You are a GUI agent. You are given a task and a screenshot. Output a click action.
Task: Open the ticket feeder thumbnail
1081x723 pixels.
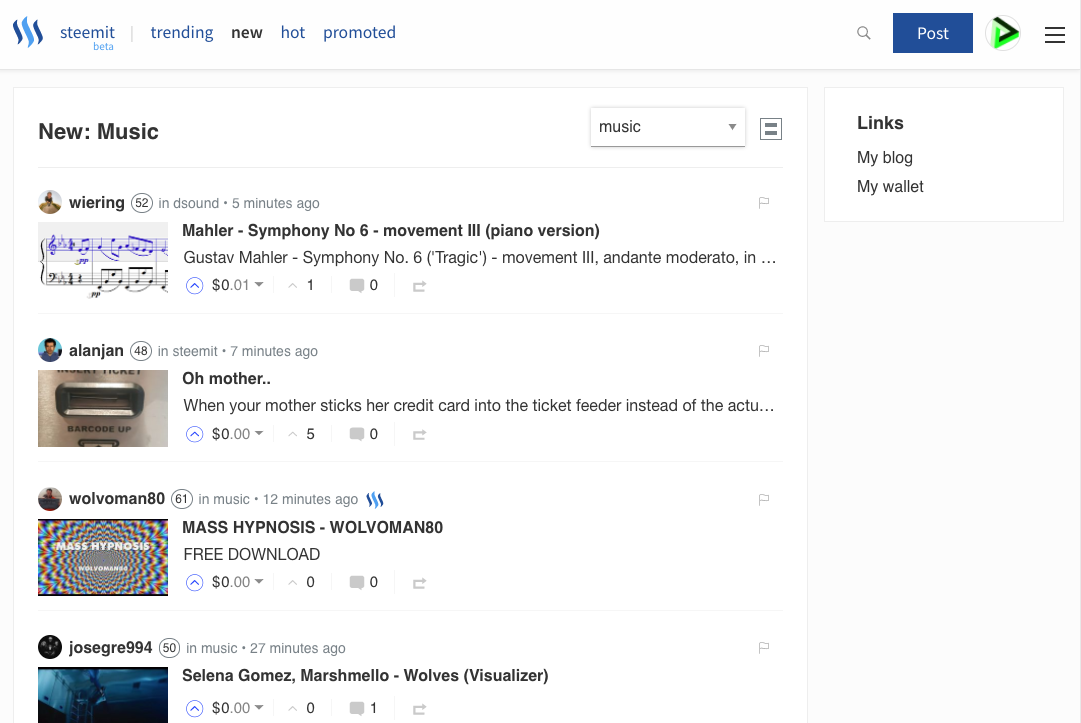[103, 408]
